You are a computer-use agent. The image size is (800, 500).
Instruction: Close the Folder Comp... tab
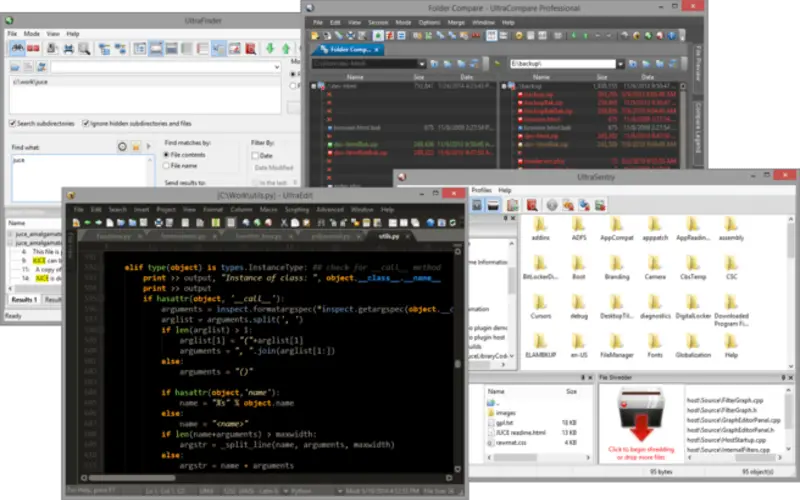tap(377, 49)
